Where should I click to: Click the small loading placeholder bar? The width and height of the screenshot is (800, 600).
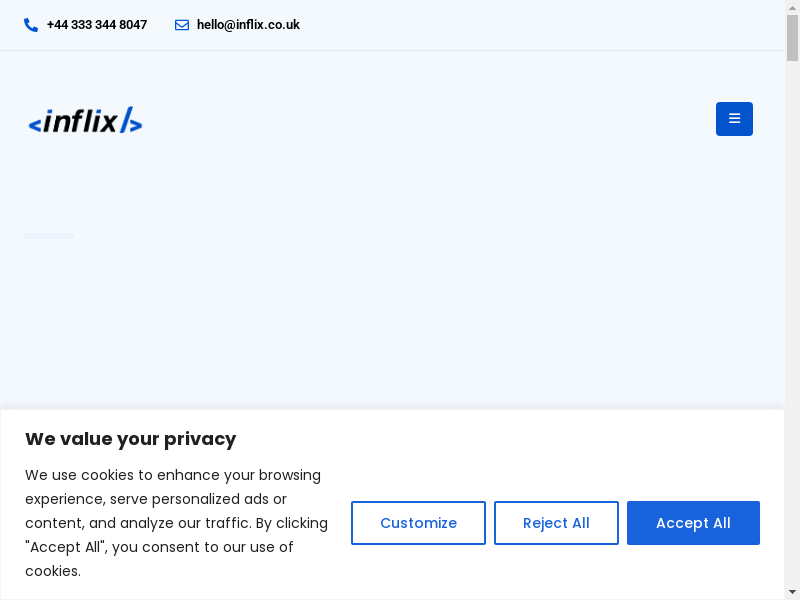pos(49,236)
